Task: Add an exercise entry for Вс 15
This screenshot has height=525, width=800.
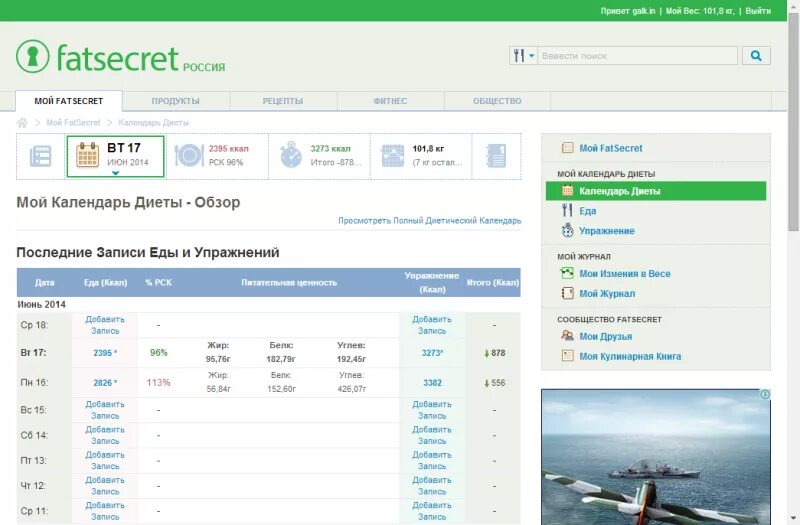Action: coord(432,410)
